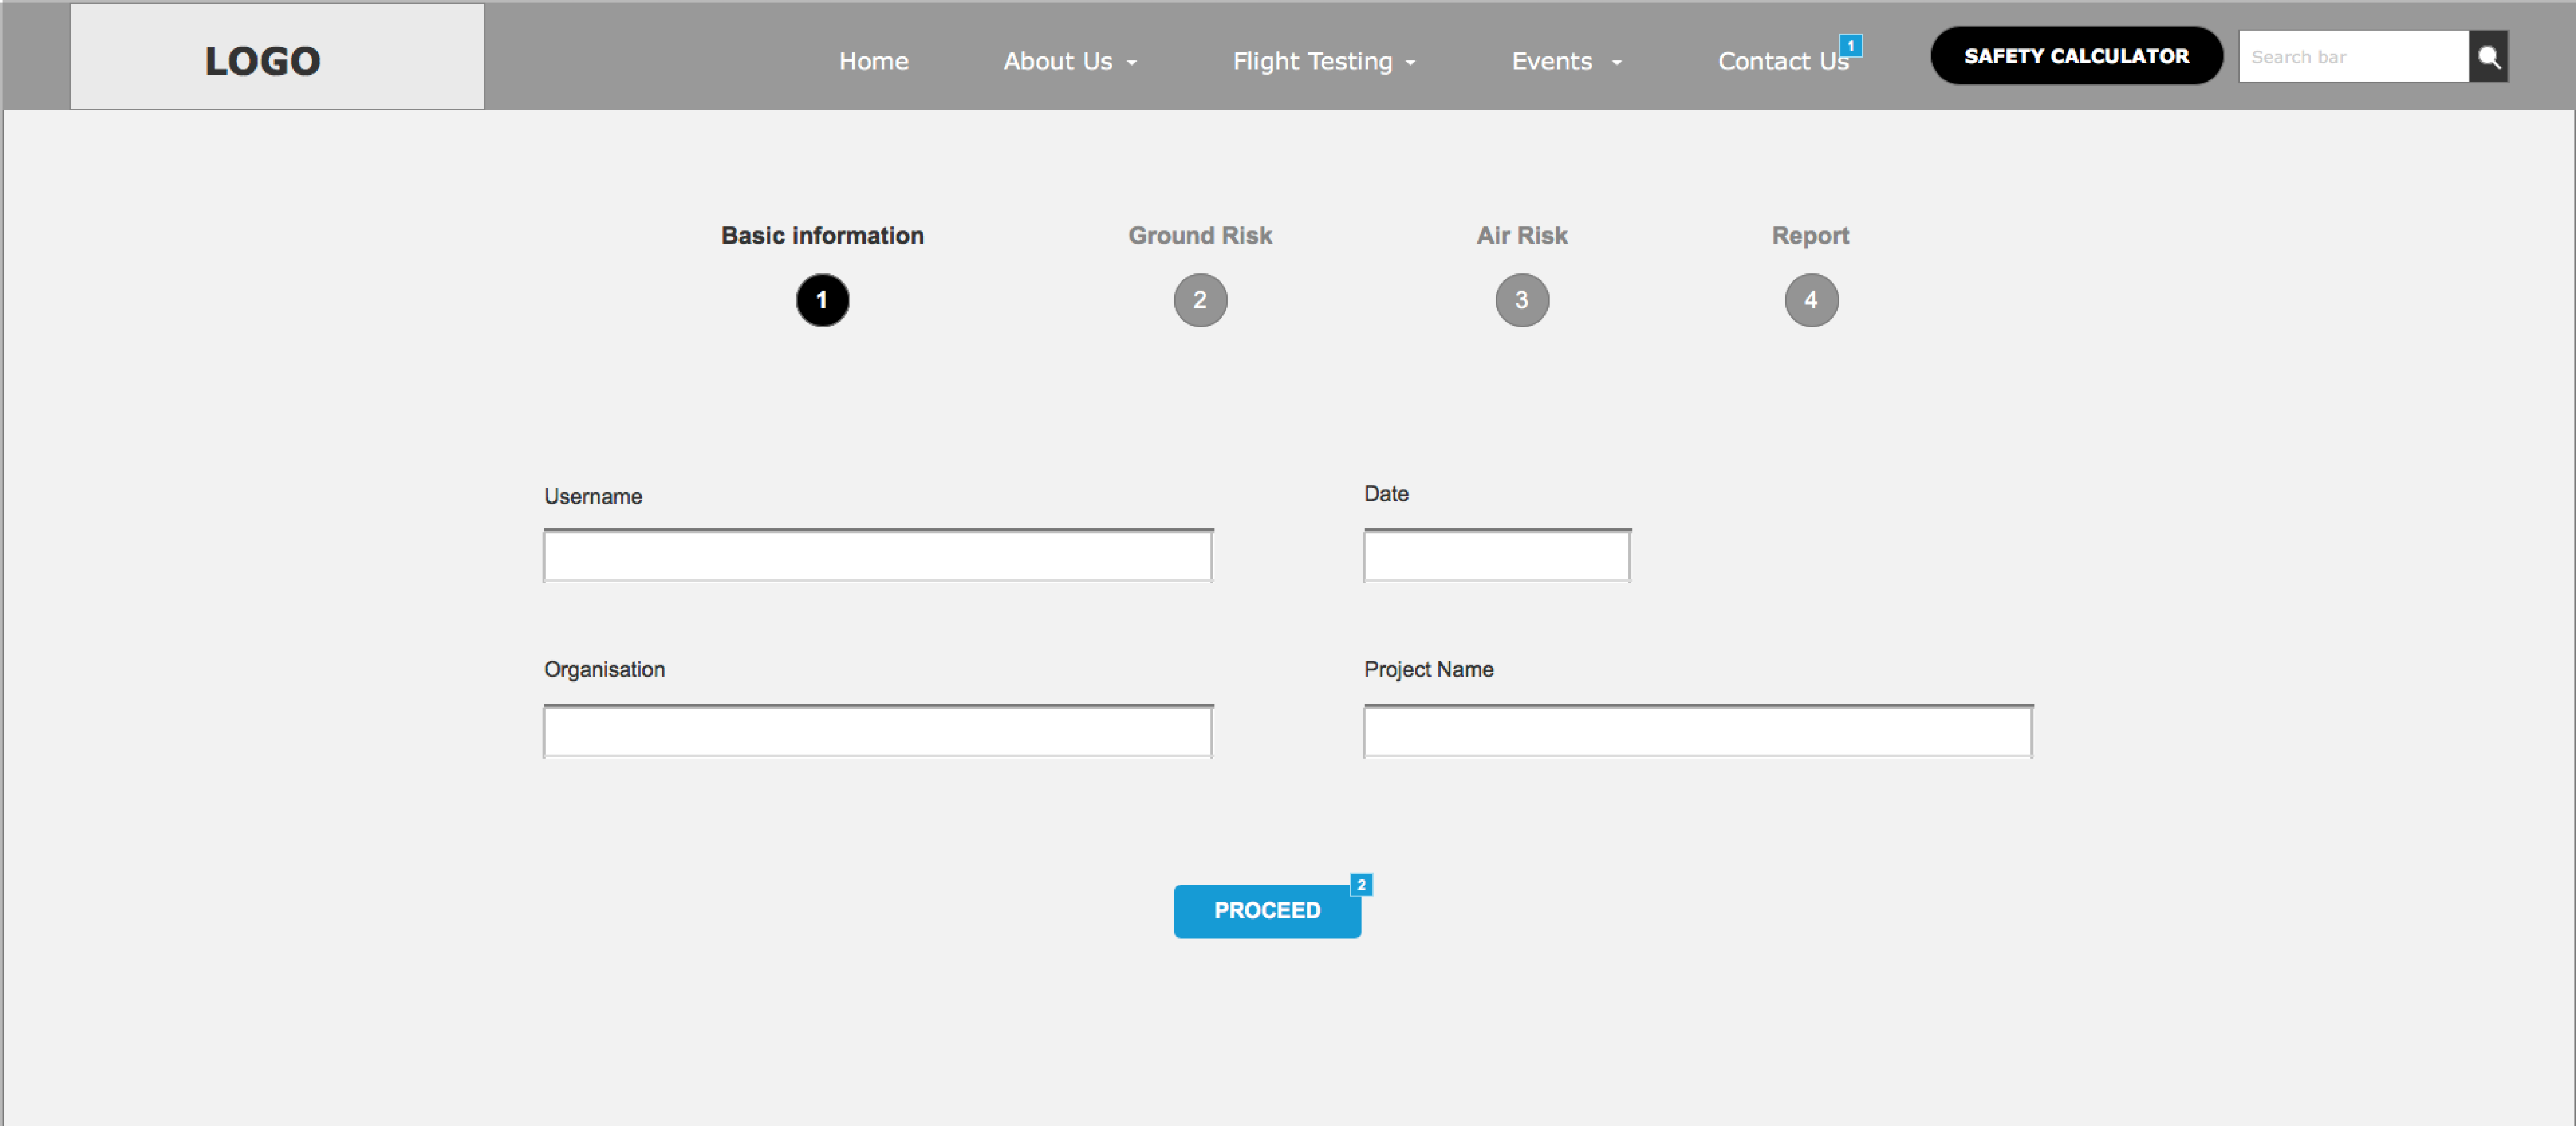
Task: Select step 1 circle indicator
Action: [x=822, y=300]
